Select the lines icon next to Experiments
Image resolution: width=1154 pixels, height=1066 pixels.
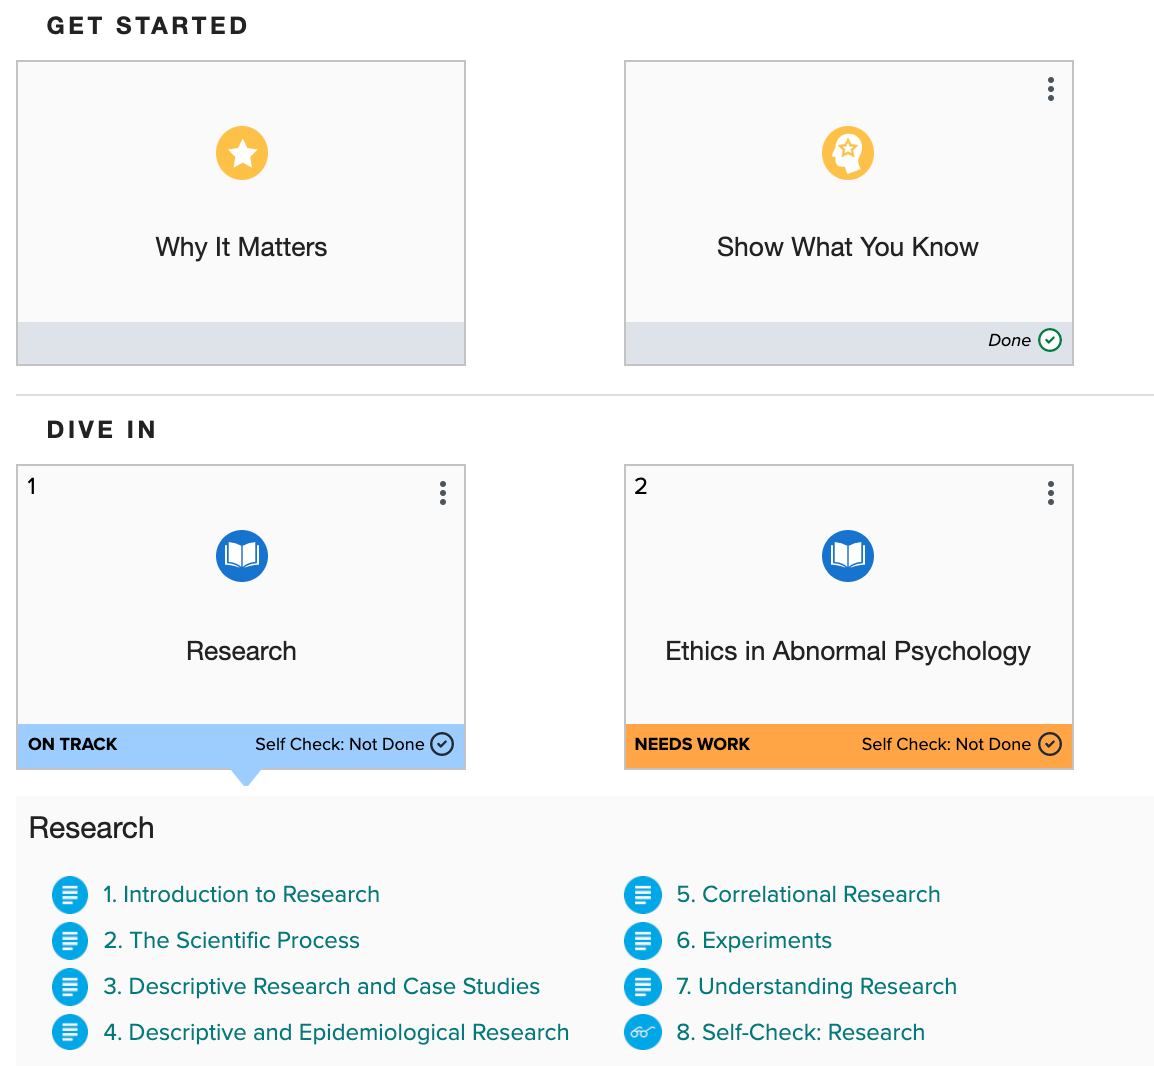[643, 940]
